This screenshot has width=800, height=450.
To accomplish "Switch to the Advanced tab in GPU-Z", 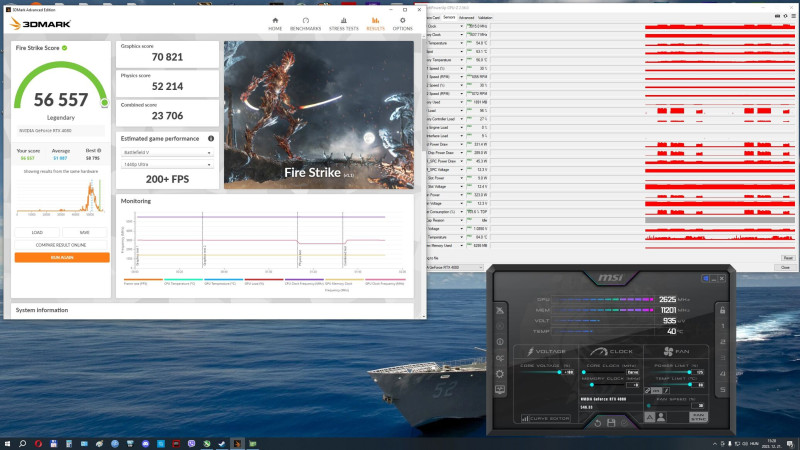I will pyautogui.click(x=466, y=17).
